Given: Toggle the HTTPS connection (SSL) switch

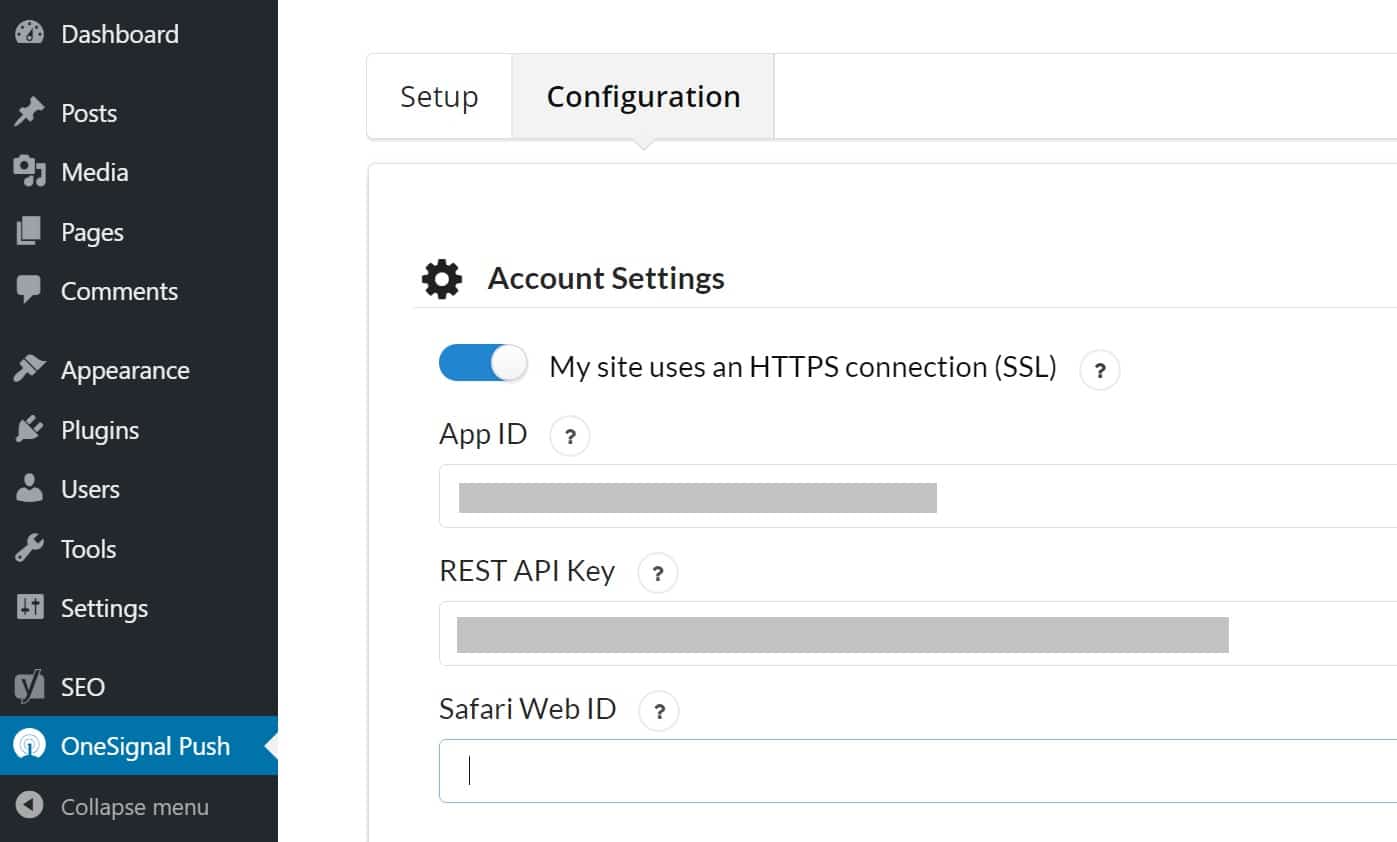Looking at the screenshot, I should click(x=483, y=363).
